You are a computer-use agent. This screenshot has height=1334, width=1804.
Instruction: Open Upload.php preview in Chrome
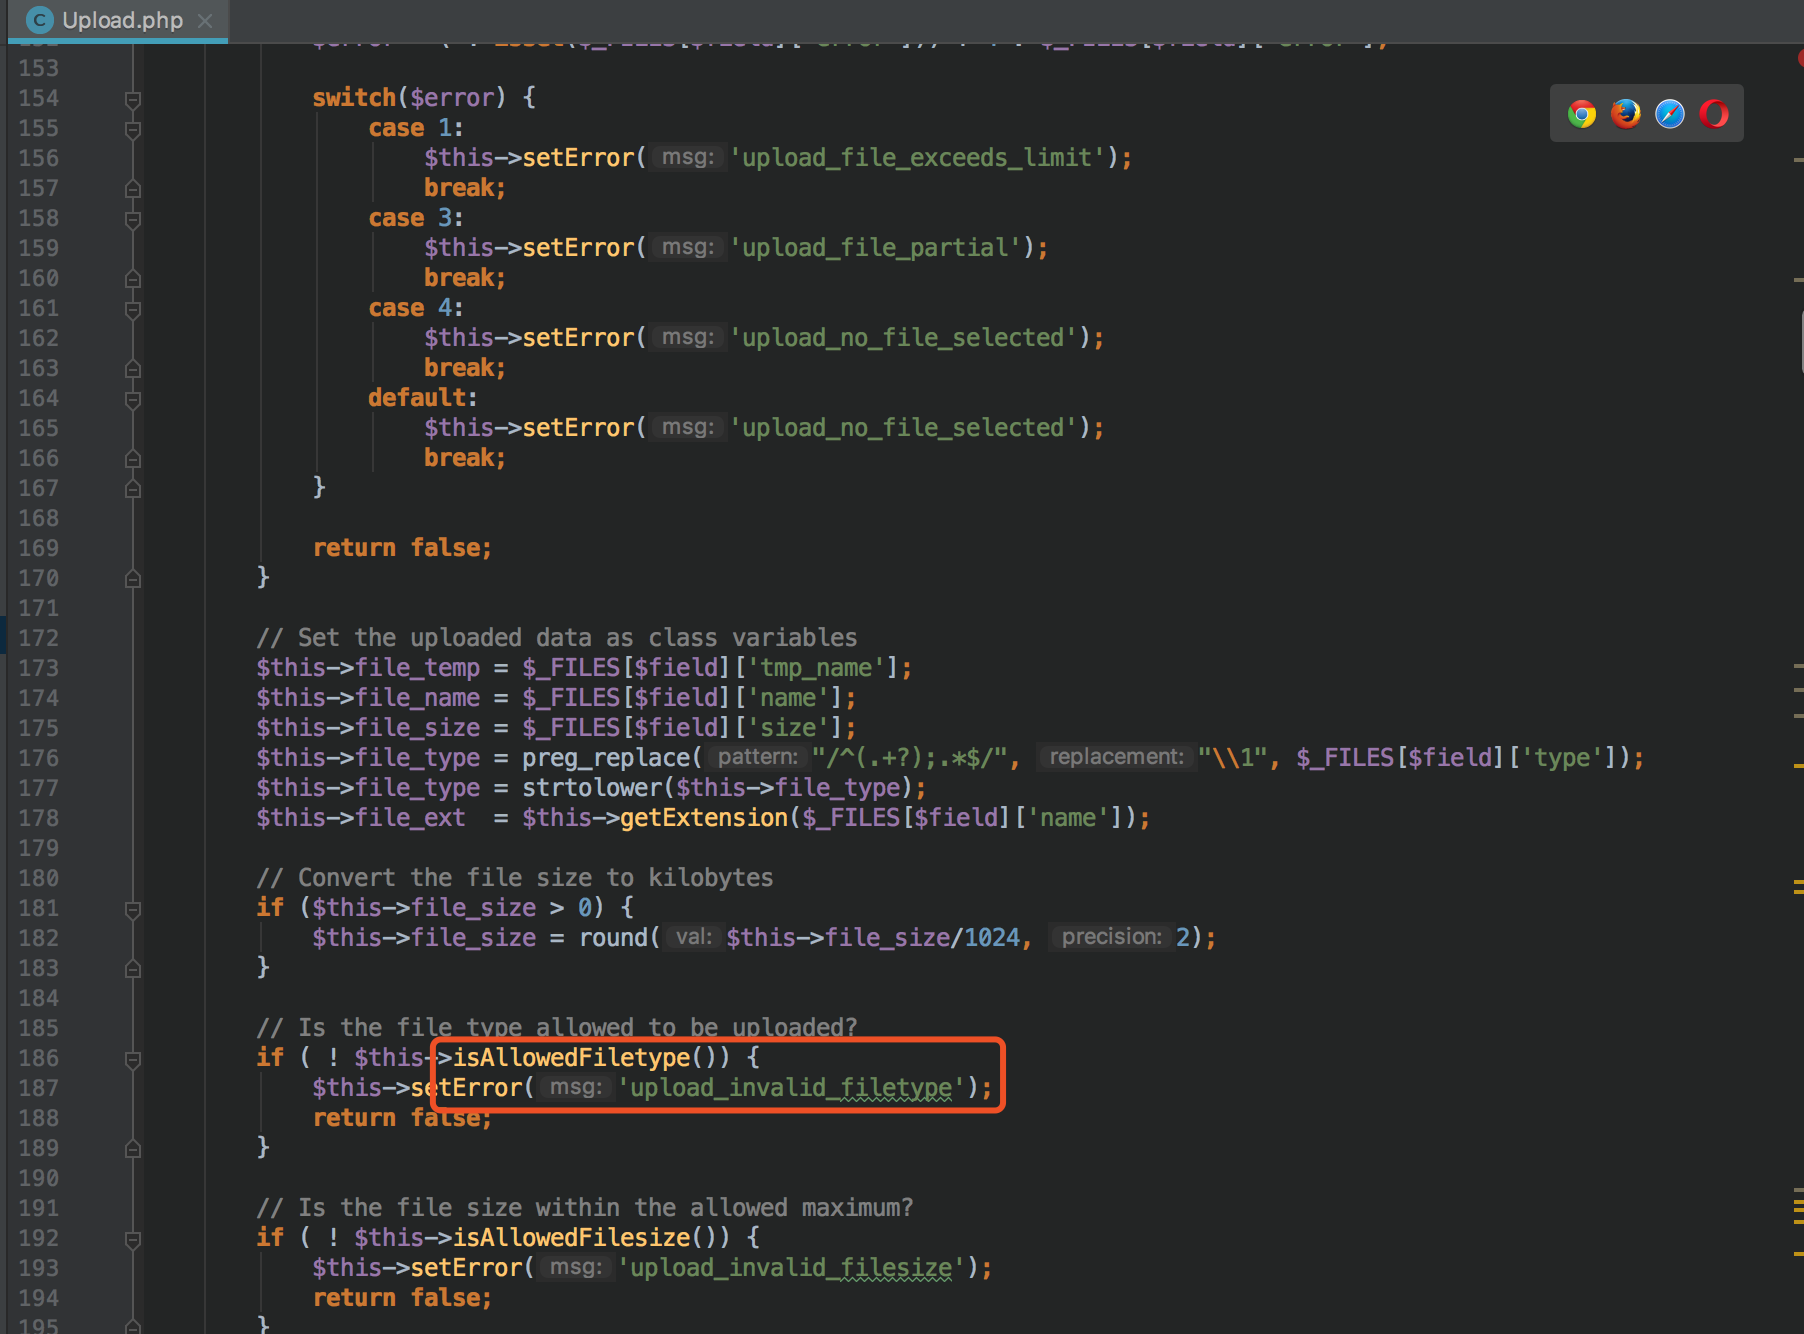coord(1582,113)
